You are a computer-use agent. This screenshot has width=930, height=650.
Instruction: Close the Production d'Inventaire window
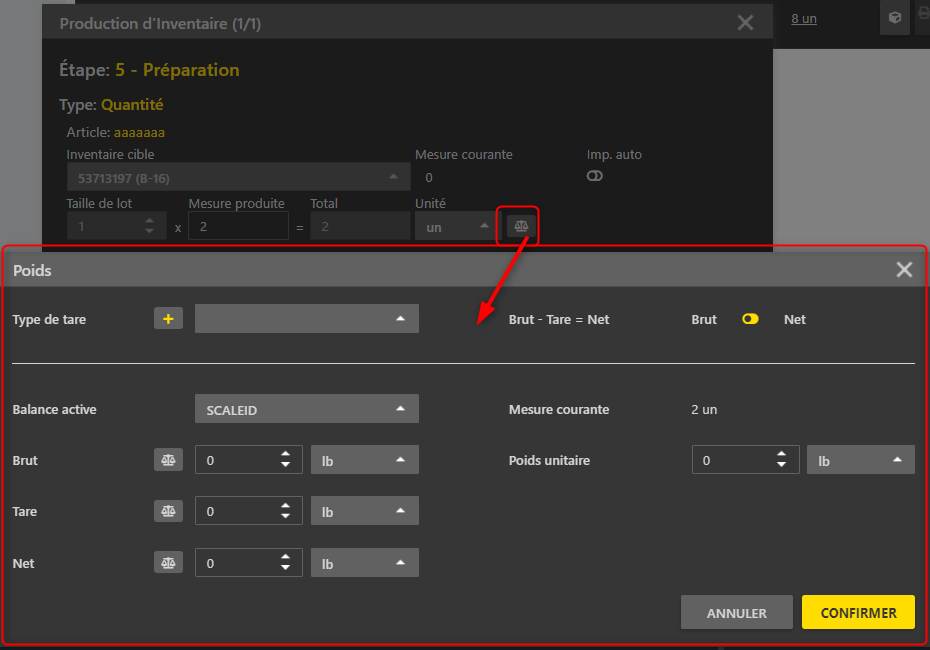745,23
